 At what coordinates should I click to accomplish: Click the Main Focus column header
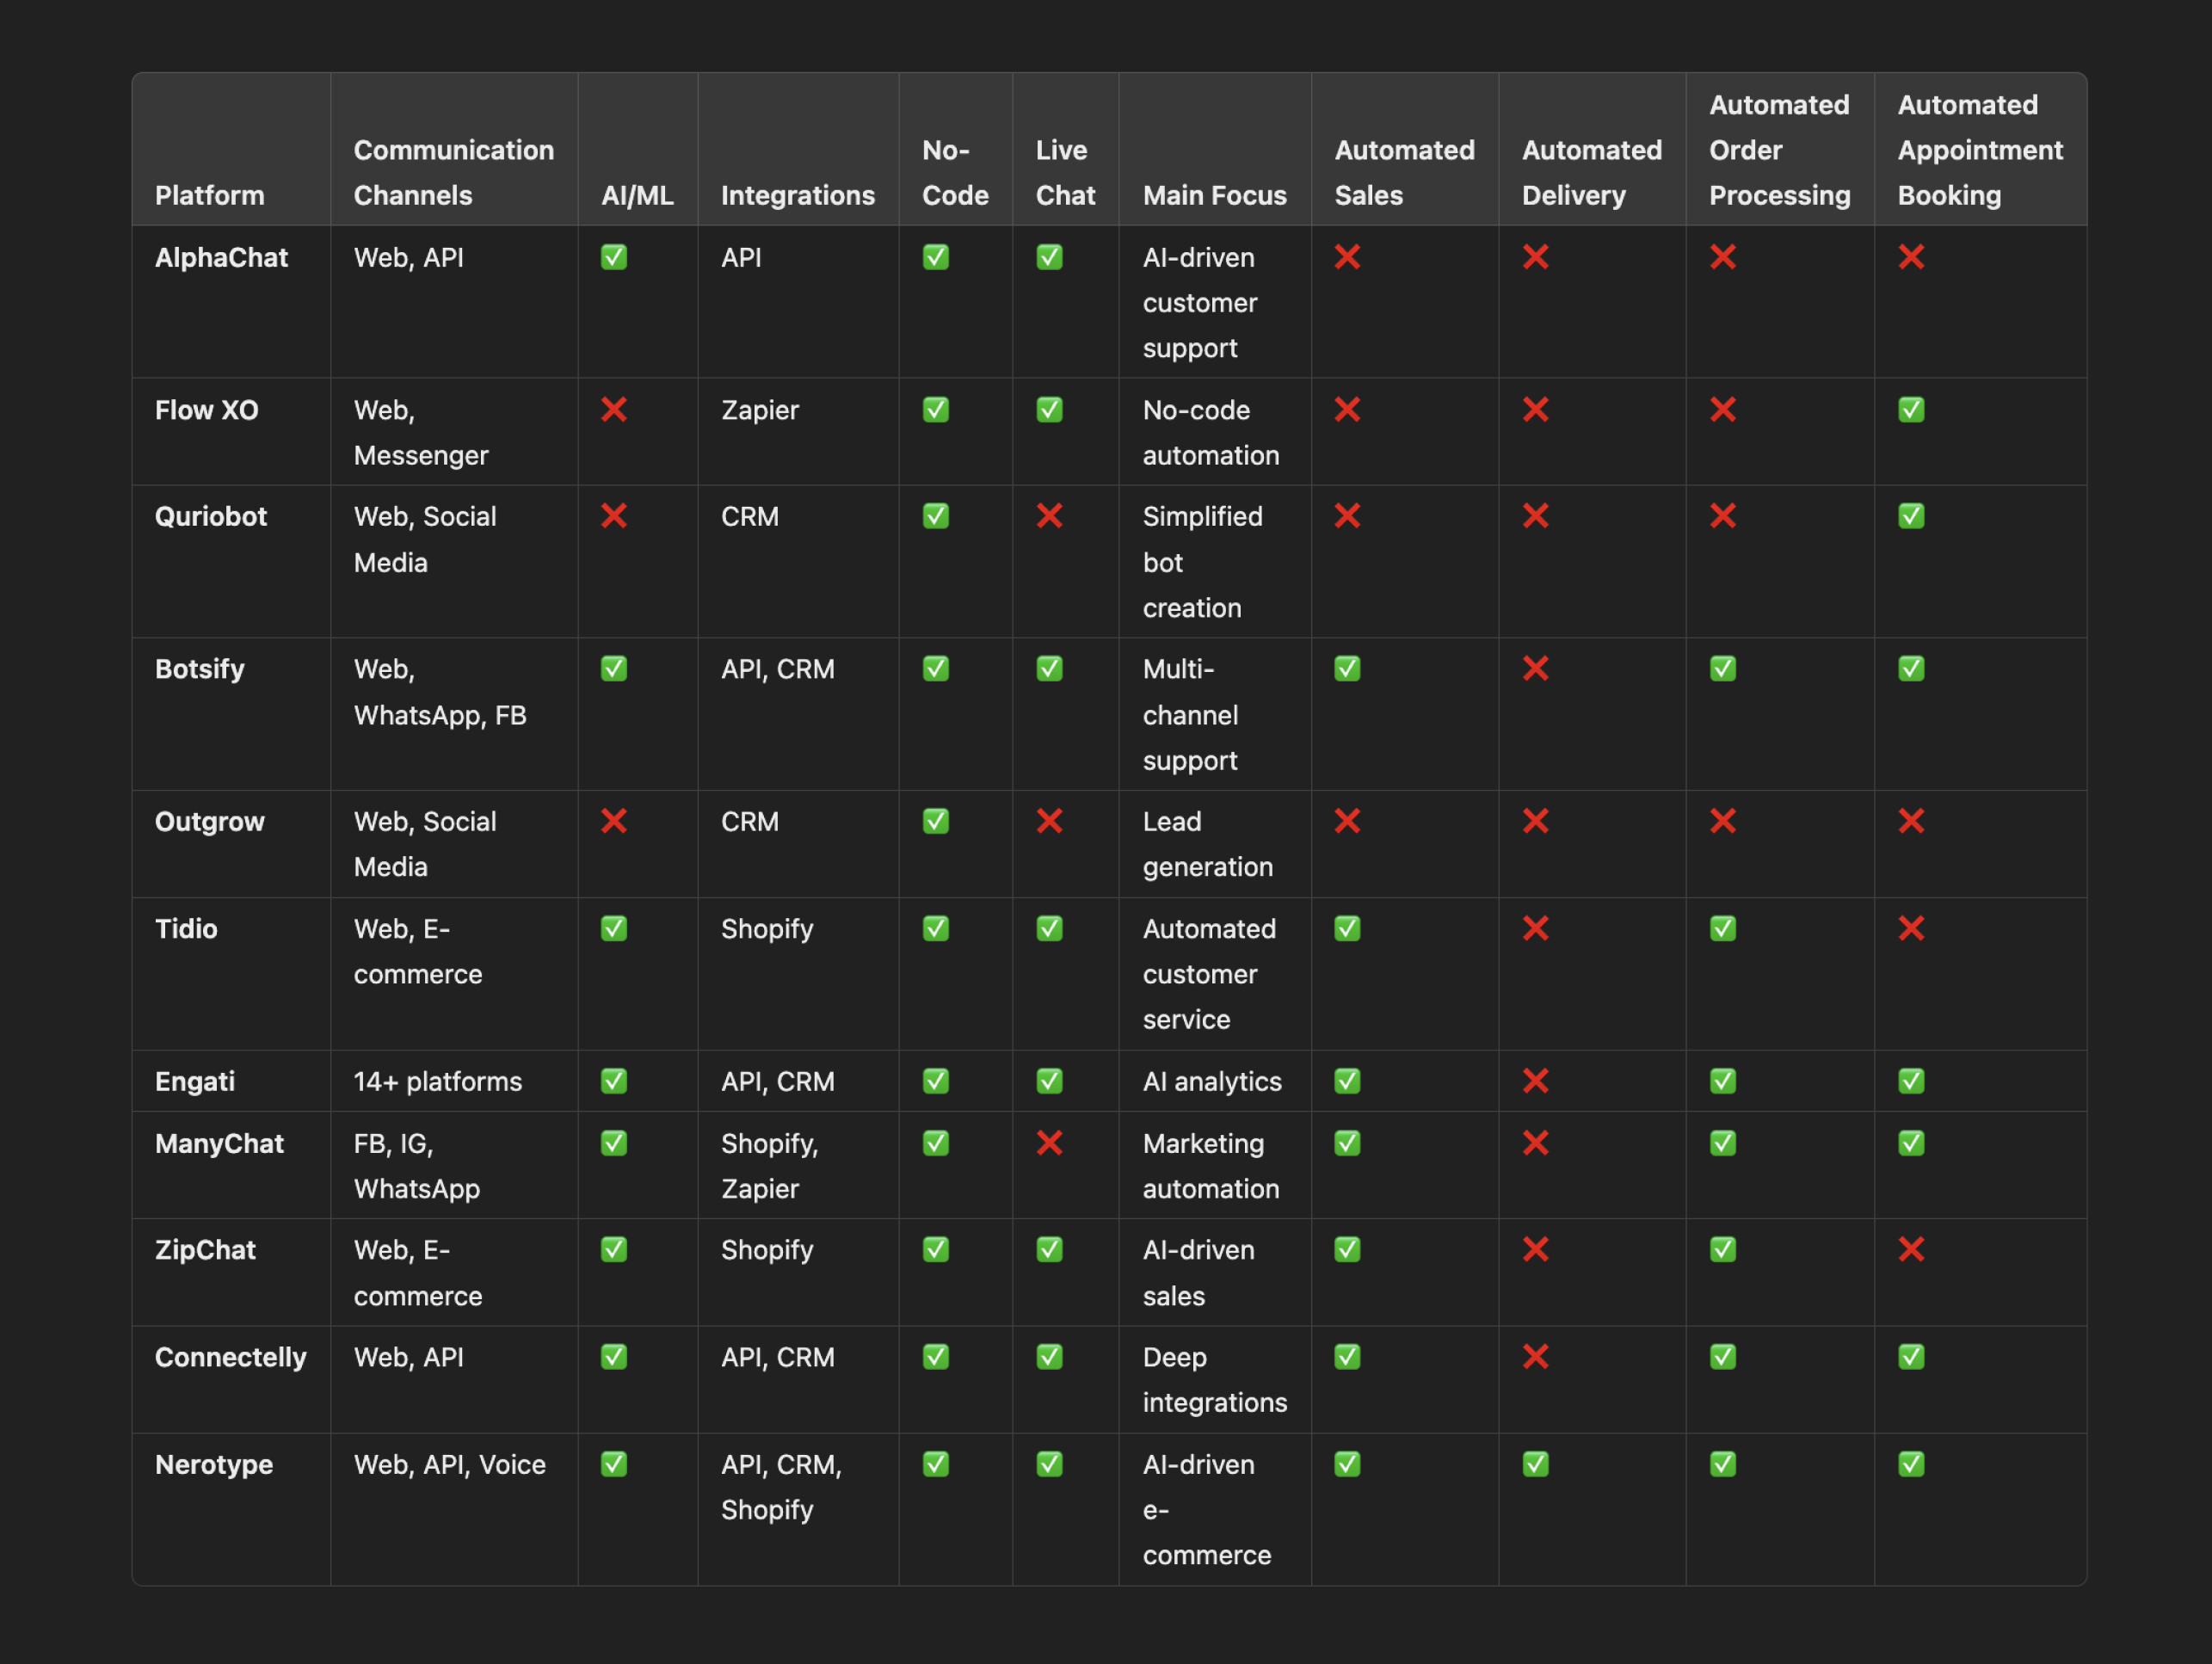pos(1214,195)
